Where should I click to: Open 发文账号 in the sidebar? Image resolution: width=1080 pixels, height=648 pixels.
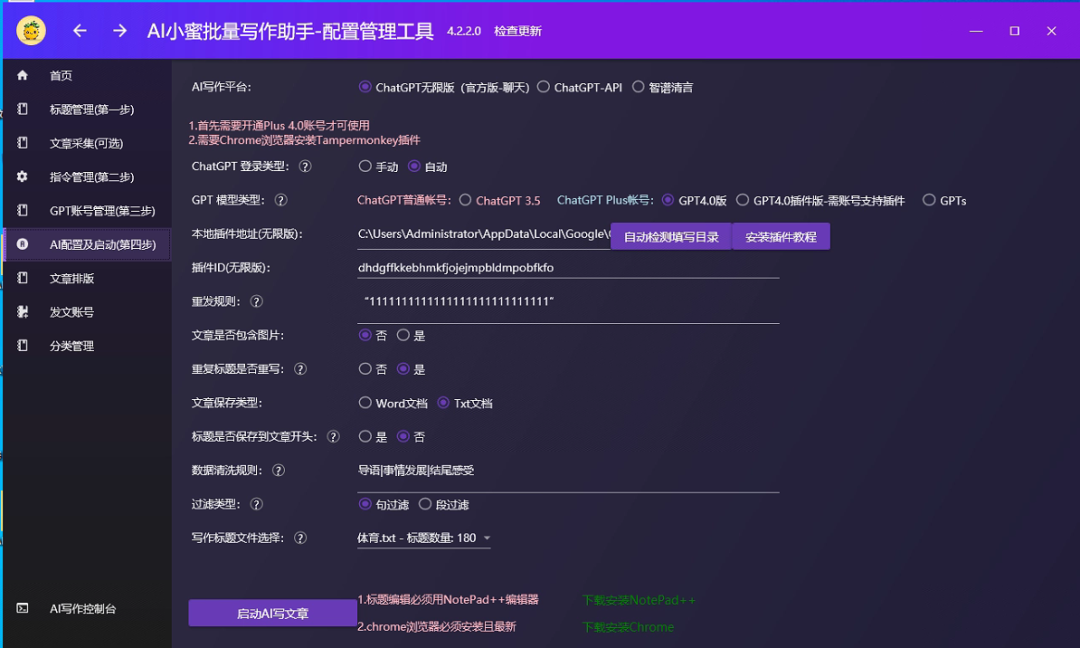[87, 312]
